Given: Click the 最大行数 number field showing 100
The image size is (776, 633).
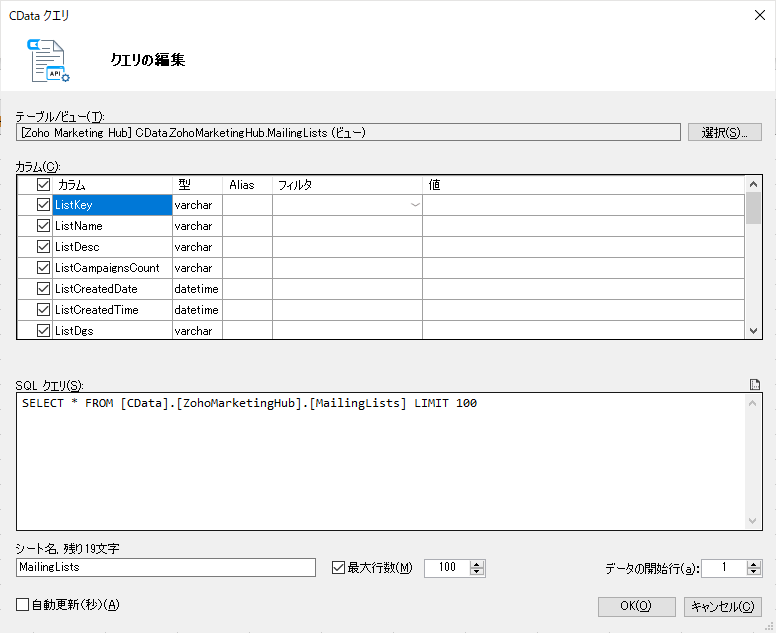Looking at the screenshot, I should click(447, 568).
